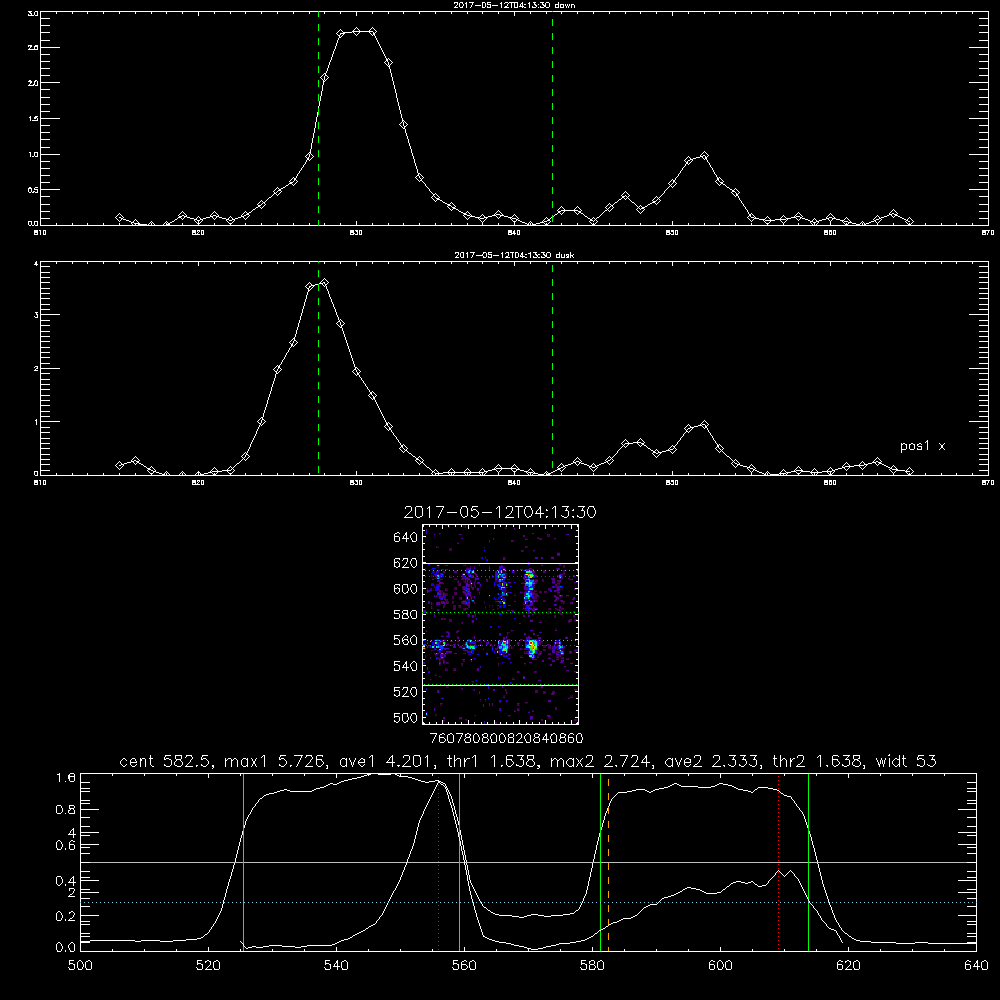
Task: Click the x-axis numbers row beneath spectral image
Action: tap(507, 739)
